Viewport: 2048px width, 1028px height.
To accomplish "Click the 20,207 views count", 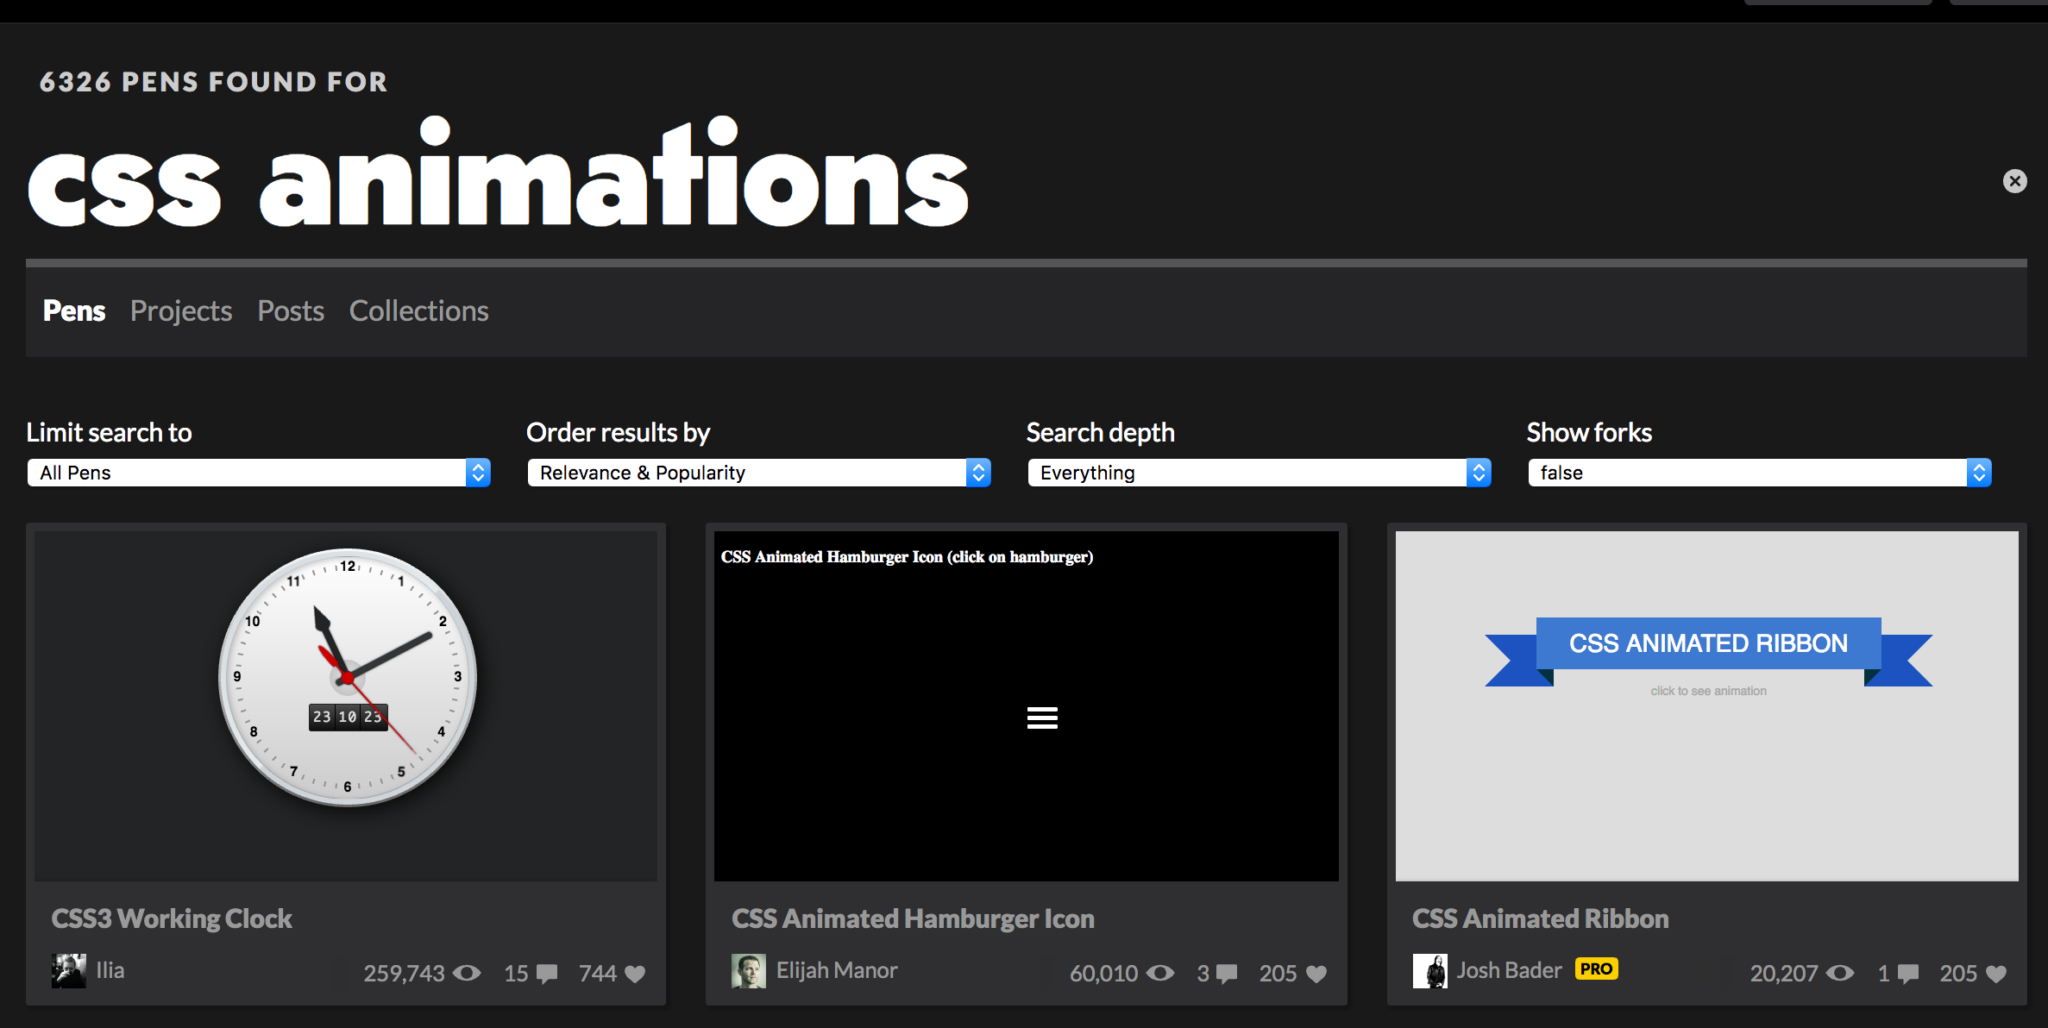I will tap(1784, 974).
